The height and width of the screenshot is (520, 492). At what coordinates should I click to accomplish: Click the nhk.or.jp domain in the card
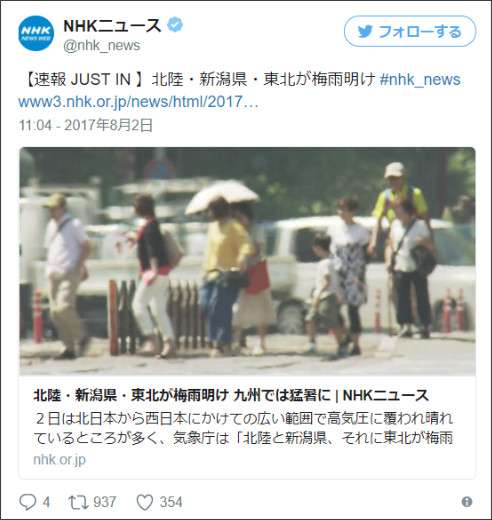(60, 459)
